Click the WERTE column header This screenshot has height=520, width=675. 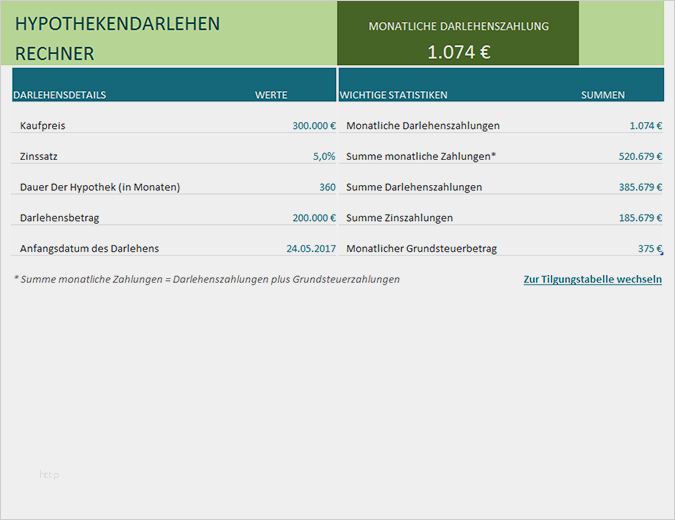click(x=271, y=95)
